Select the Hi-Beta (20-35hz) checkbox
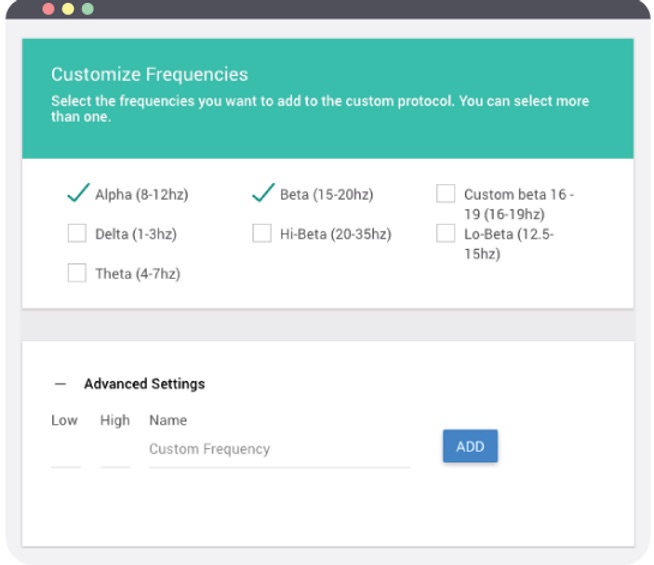 (261, 234)
